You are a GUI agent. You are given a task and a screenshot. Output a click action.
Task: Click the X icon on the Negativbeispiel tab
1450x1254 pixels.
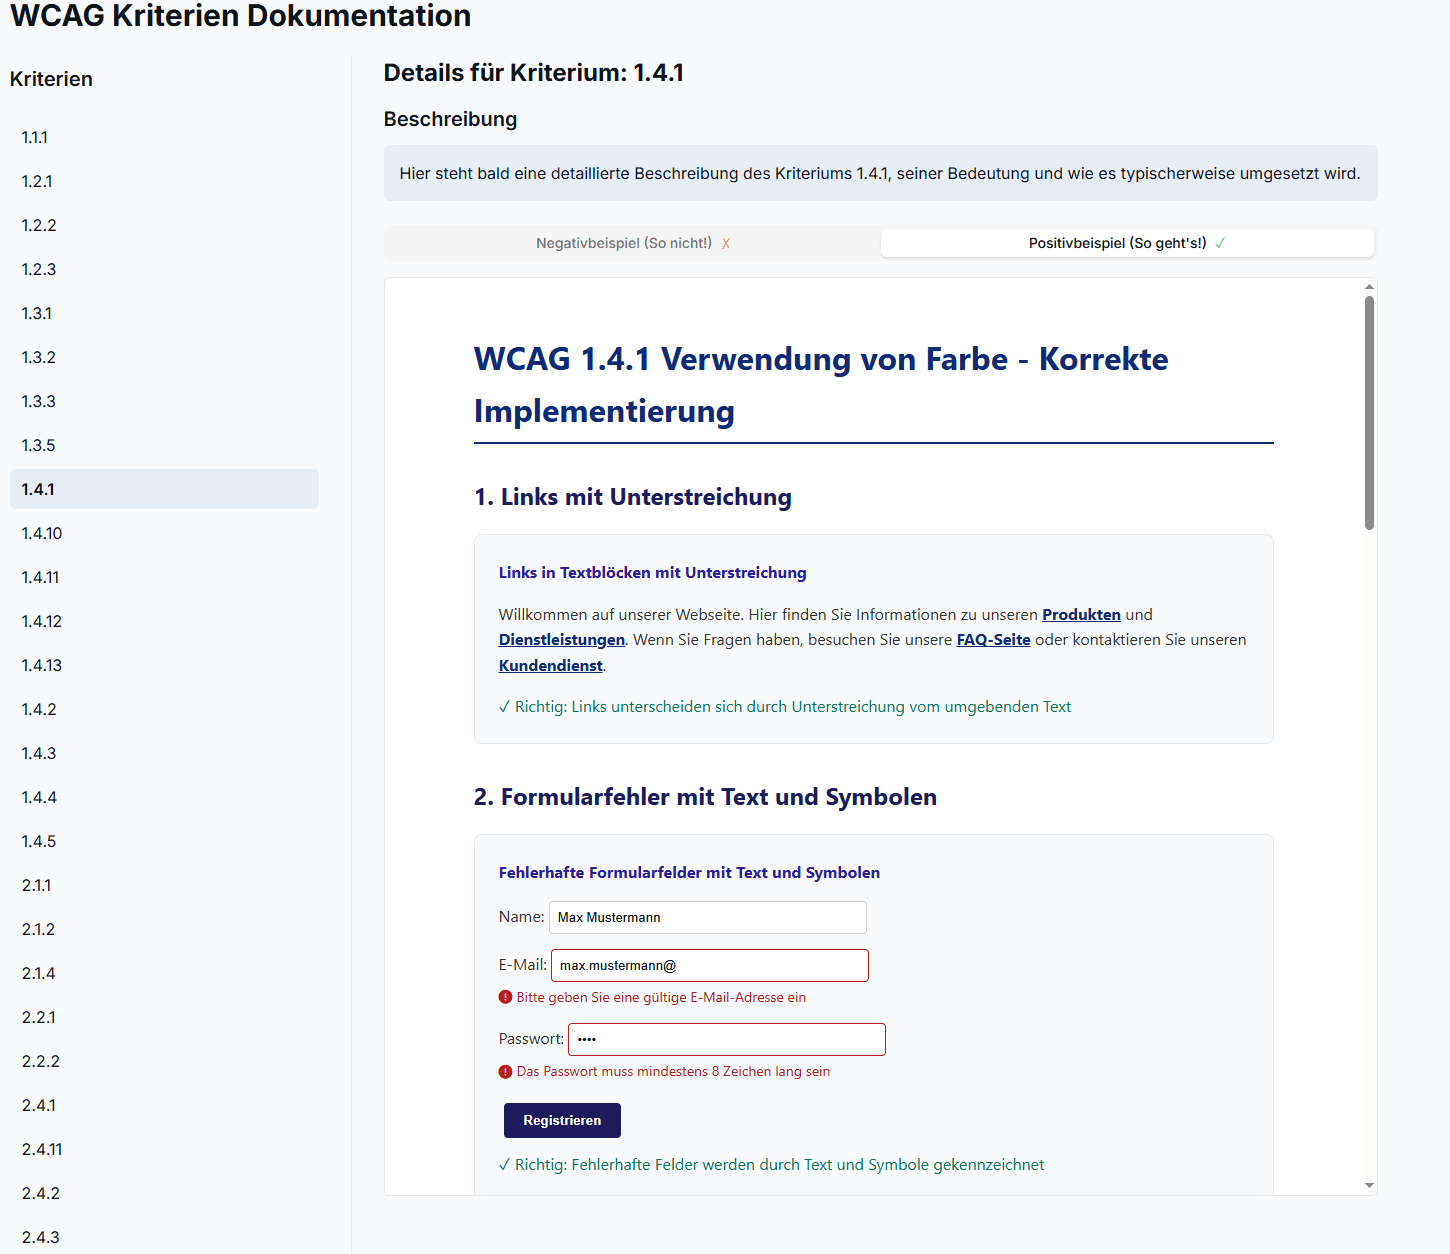pos(726,242)
